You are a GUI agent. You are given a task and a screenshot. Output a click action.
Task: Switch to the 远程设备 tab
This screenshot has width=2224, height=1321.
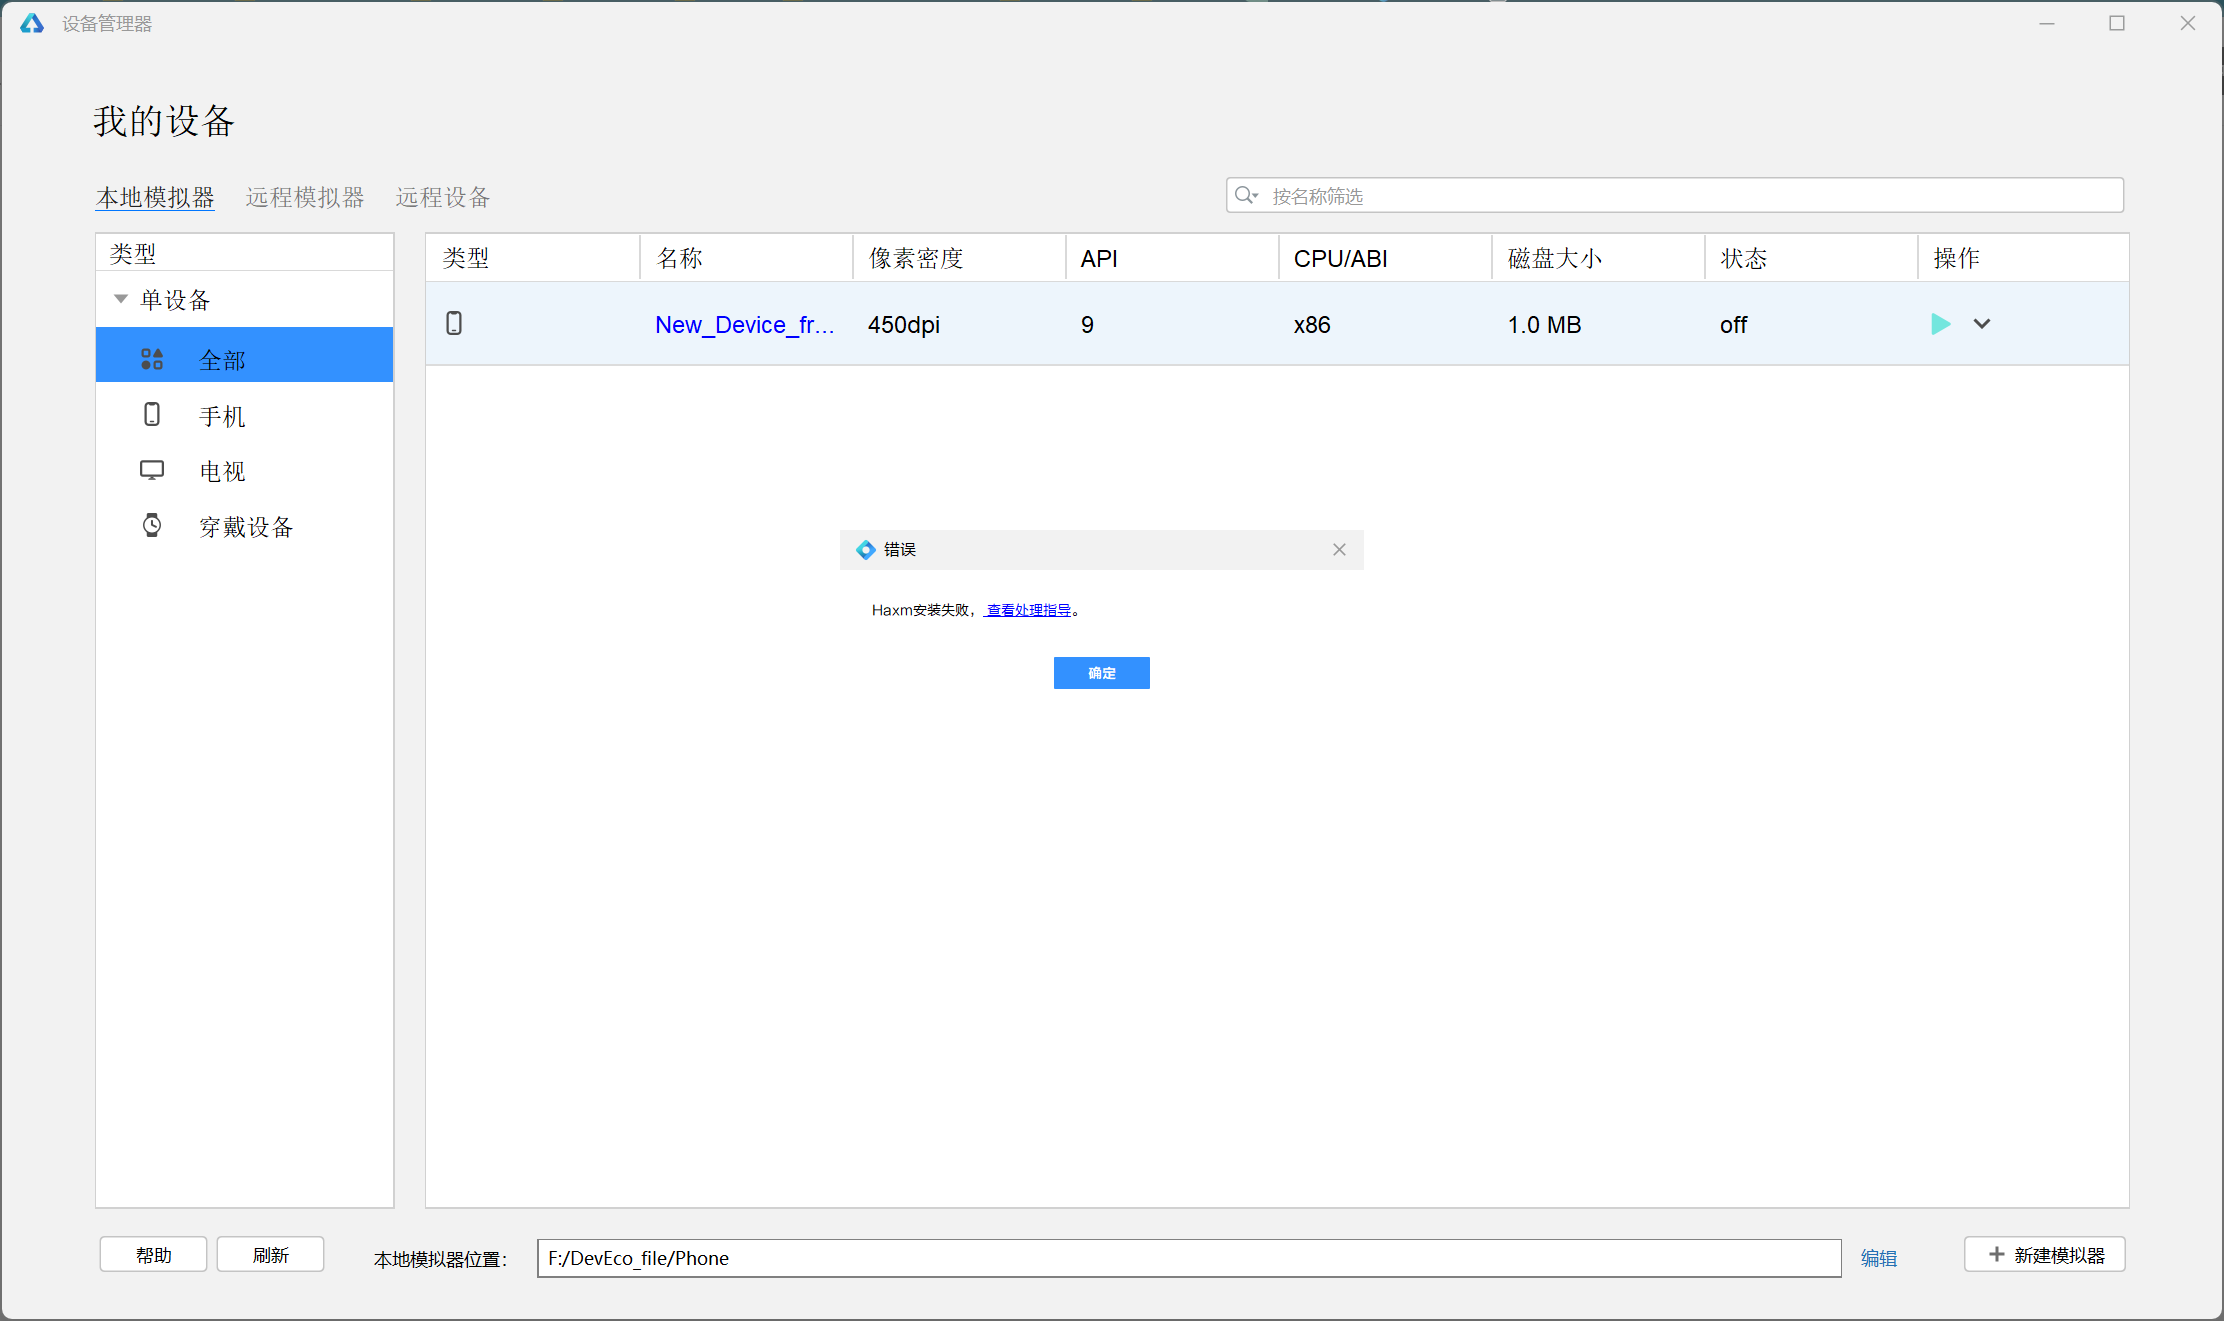pyautogui.click(x=443, y=197)
